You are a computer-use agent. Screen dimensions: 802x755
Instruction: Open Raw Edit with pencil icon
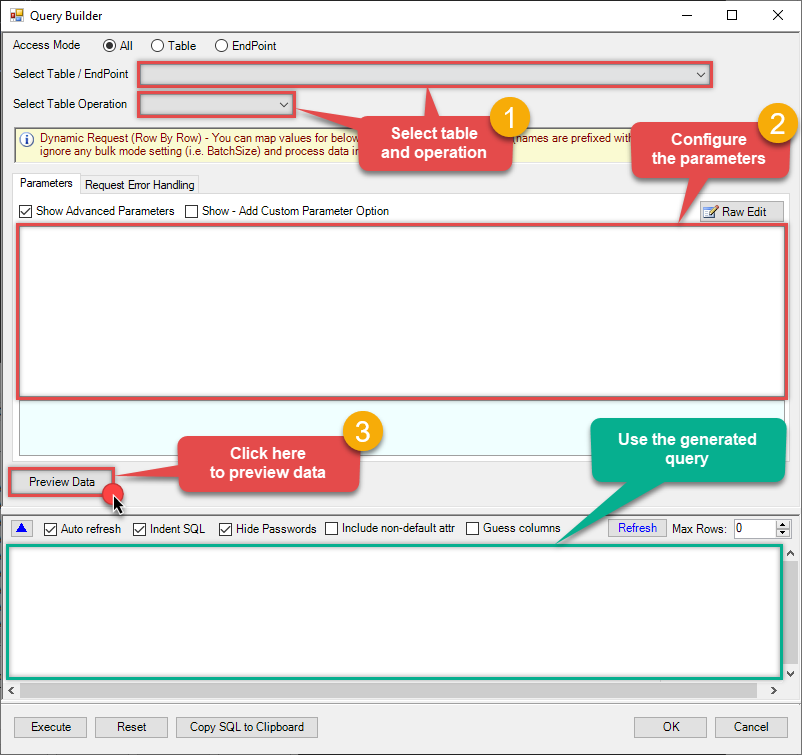point(741,212)
